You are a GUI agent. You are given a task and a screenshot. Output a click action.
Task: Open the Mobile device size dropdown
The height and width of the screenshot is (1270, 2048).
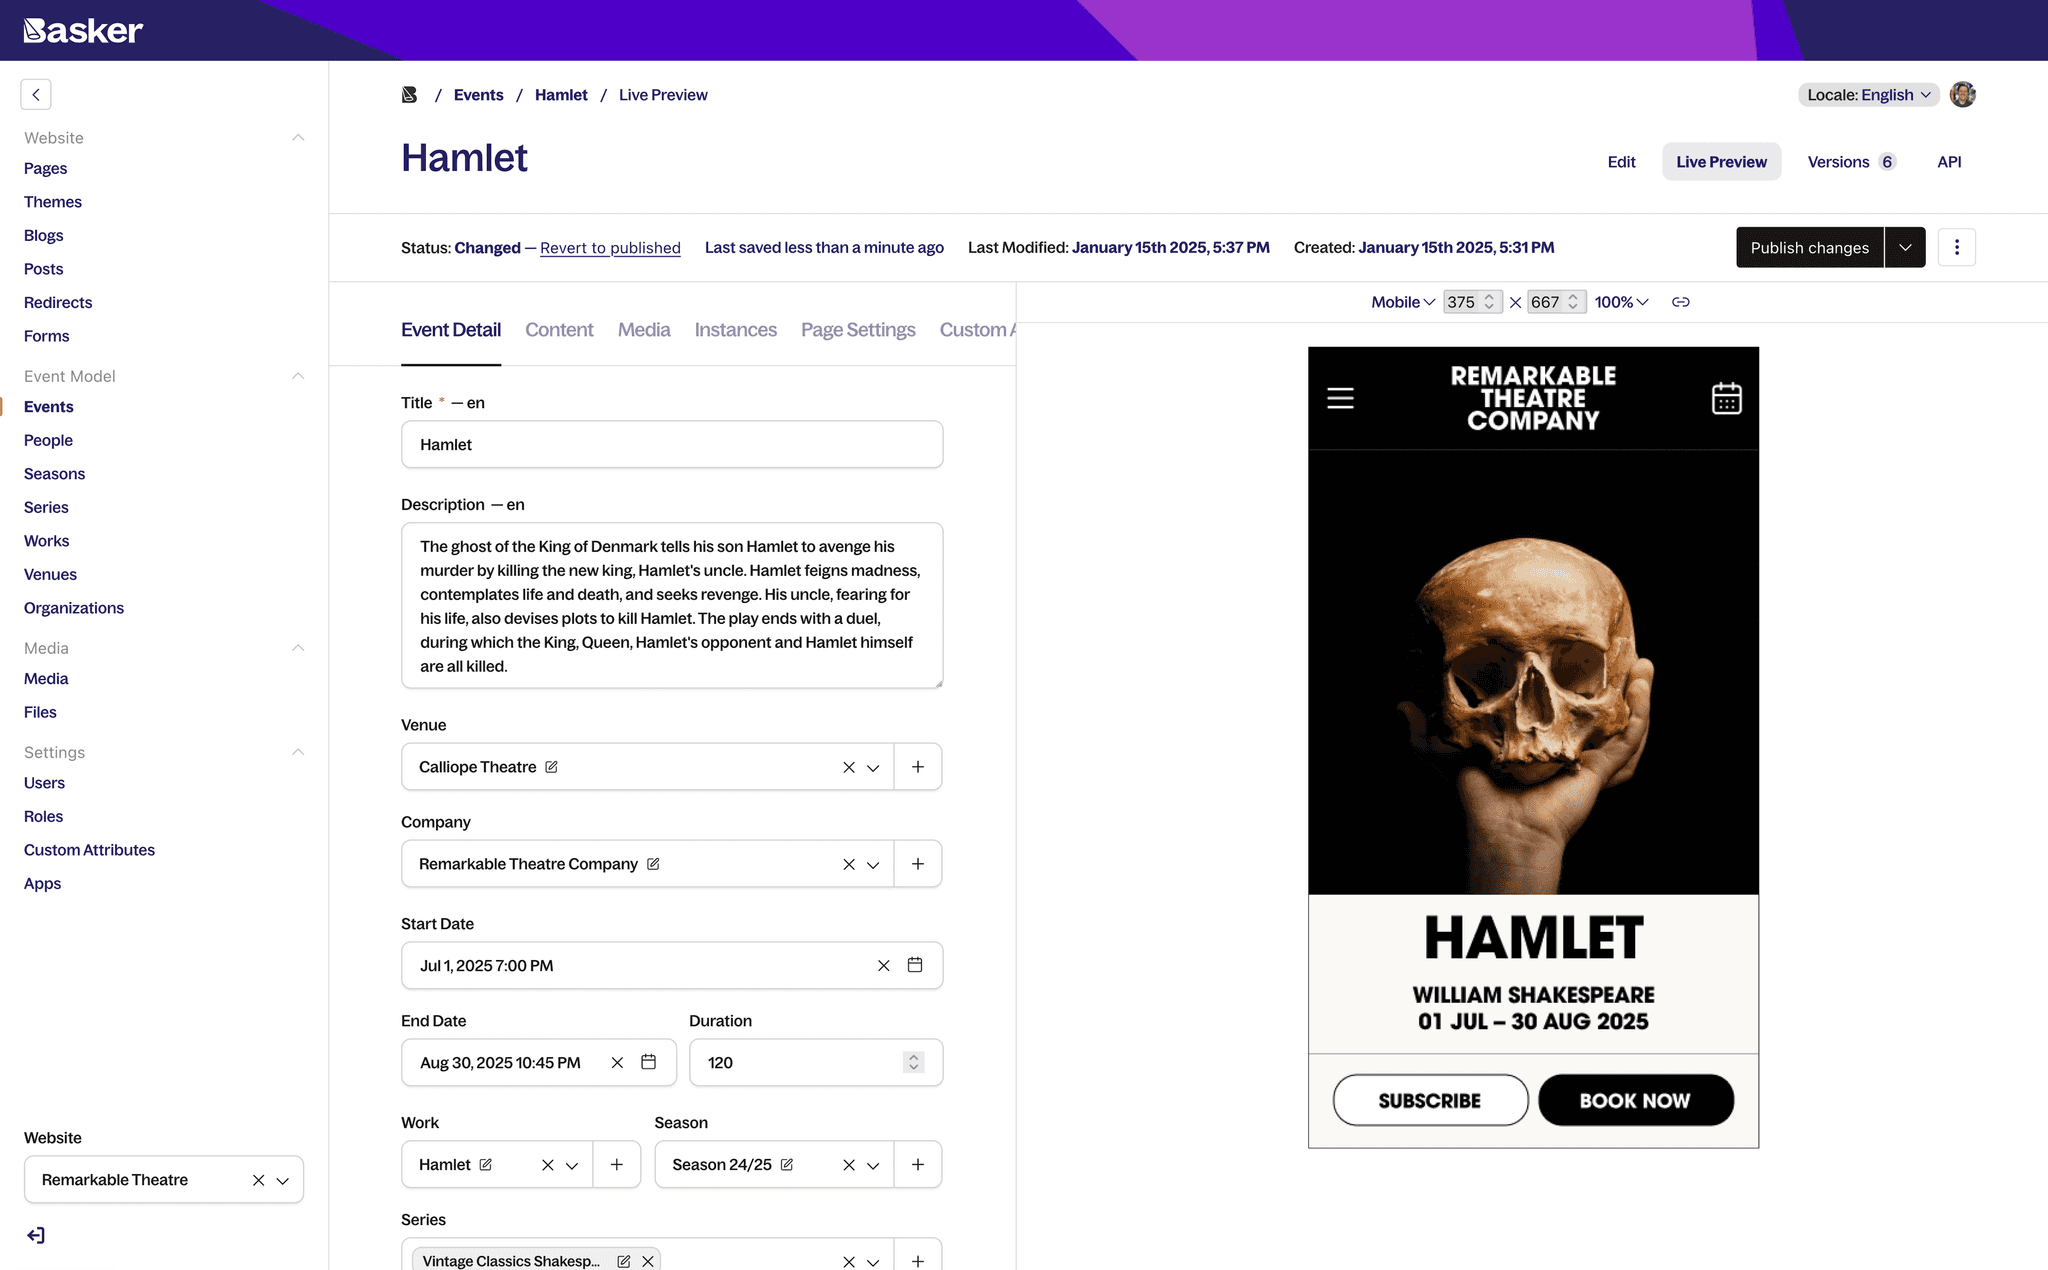point(1403,302)
